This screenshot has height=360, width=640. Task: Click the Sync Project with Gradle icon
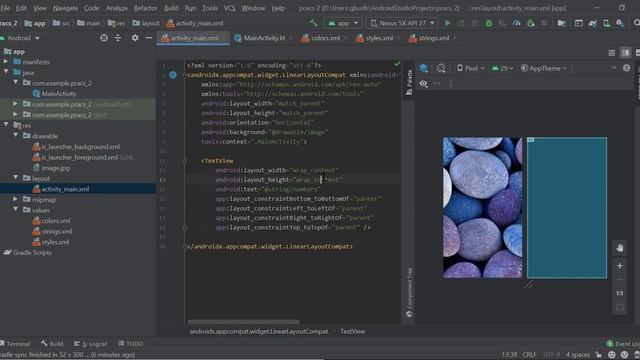(x=592, y=23)
